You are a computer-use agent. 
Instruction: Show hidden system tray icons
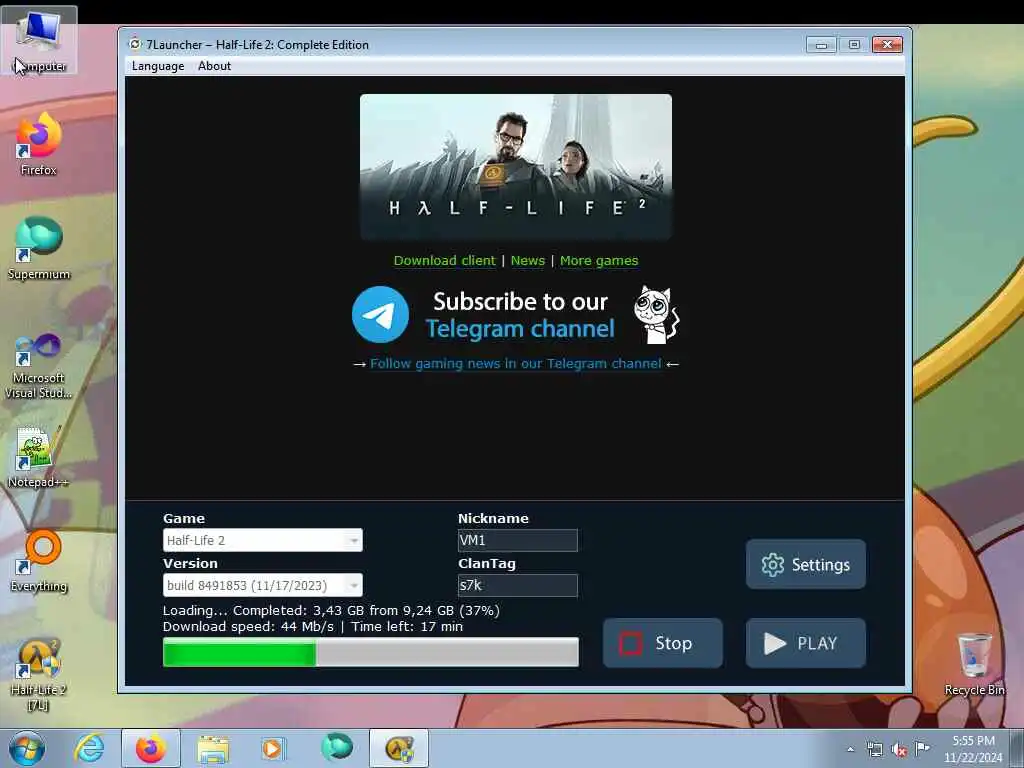pyautogui.click(x=850, y=749)
